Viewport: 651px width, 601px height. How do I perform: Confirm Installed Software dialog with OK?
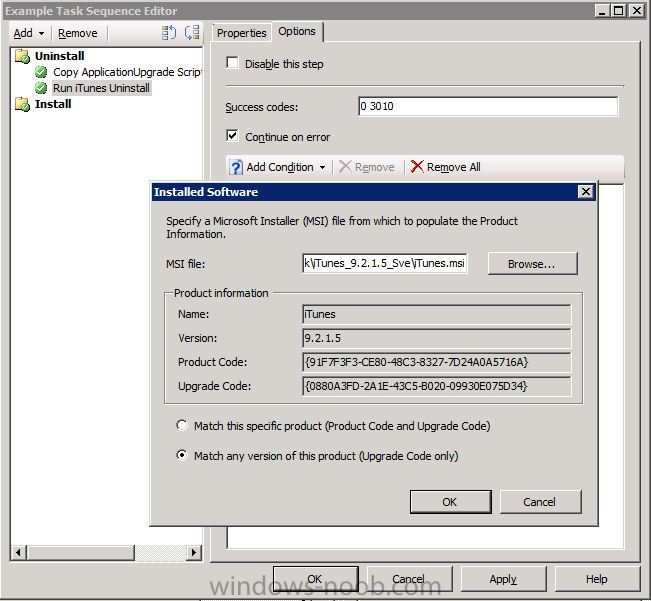click(450, 502)
